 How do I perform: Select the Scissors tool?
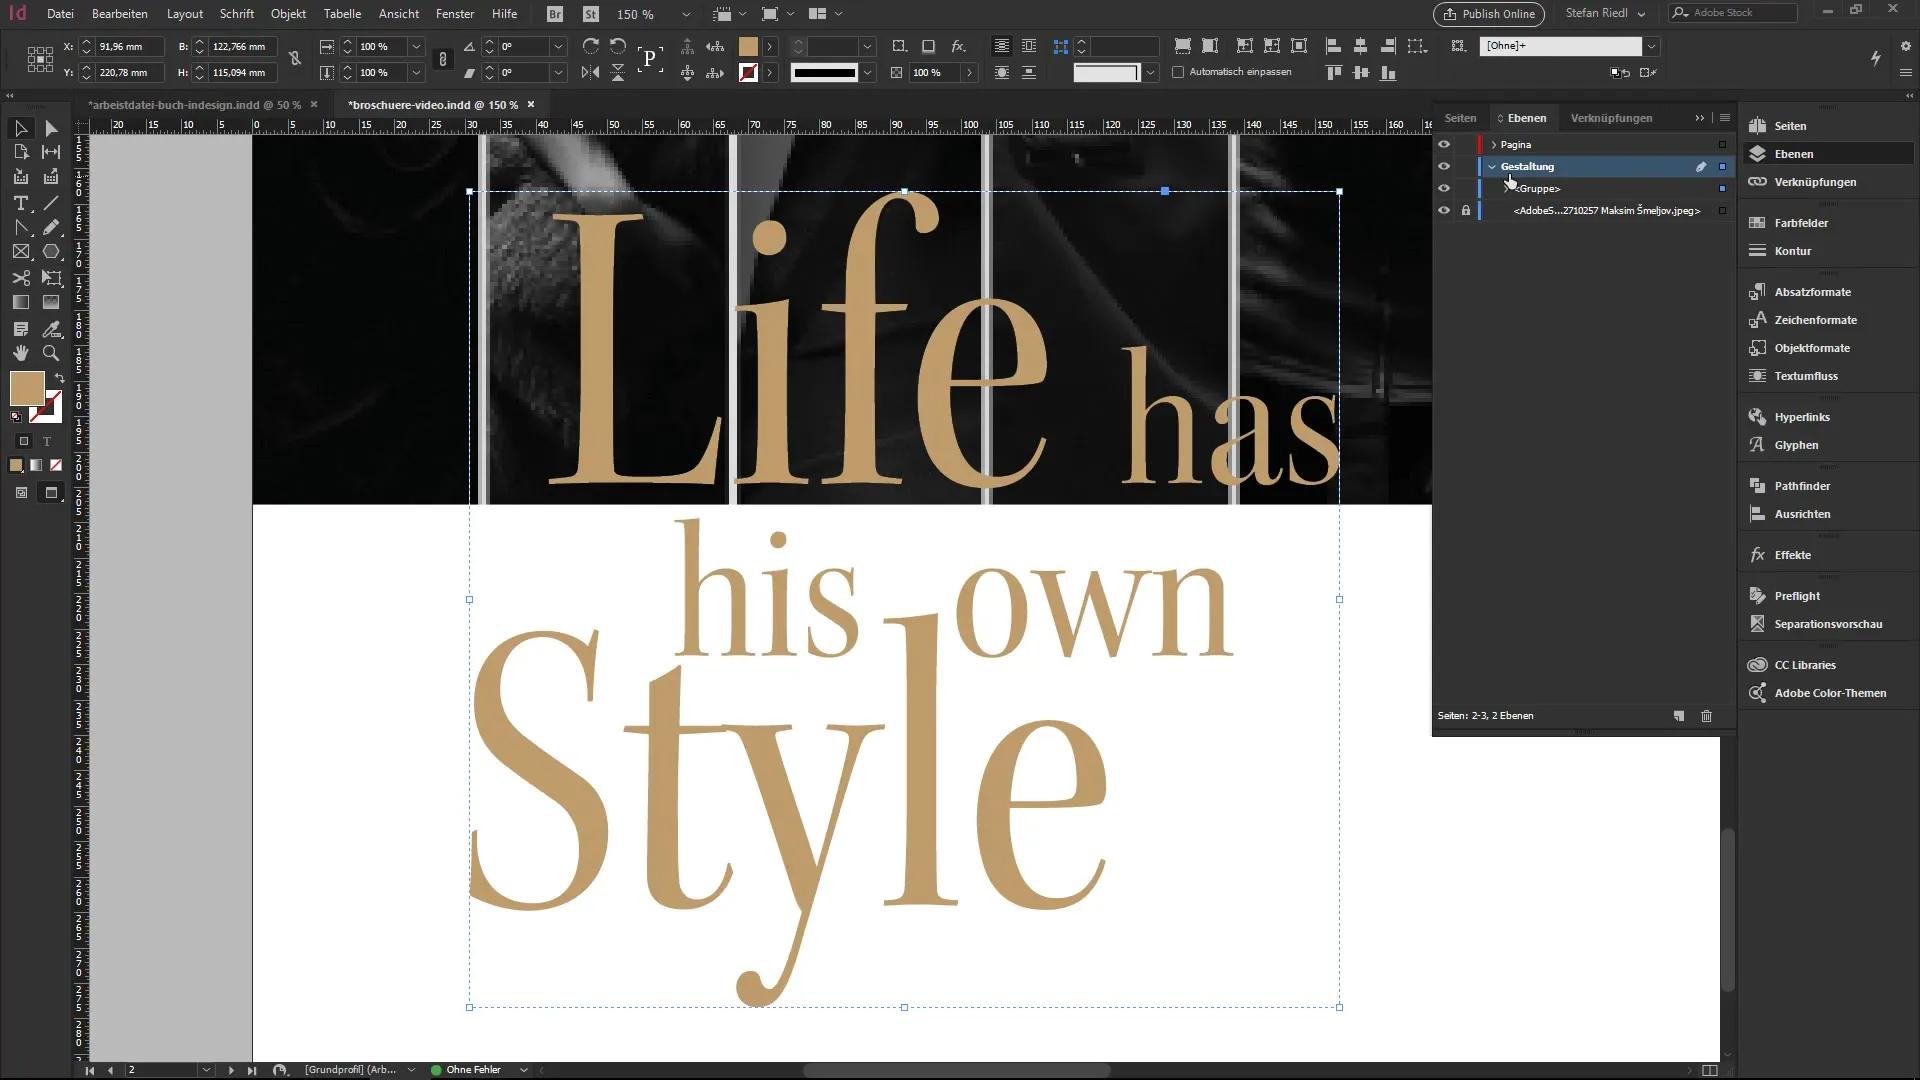[x=20, y=278]
